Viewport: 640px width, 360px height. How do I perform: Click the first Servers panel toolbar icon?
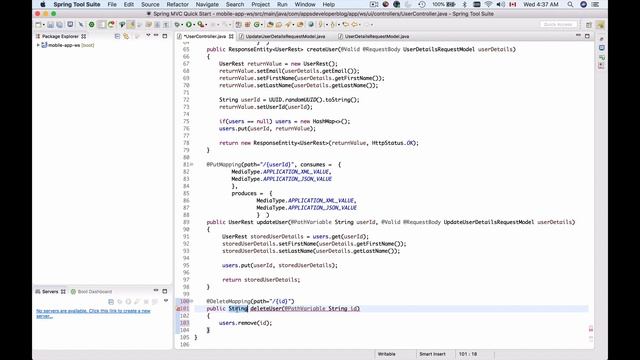point(111,302)
